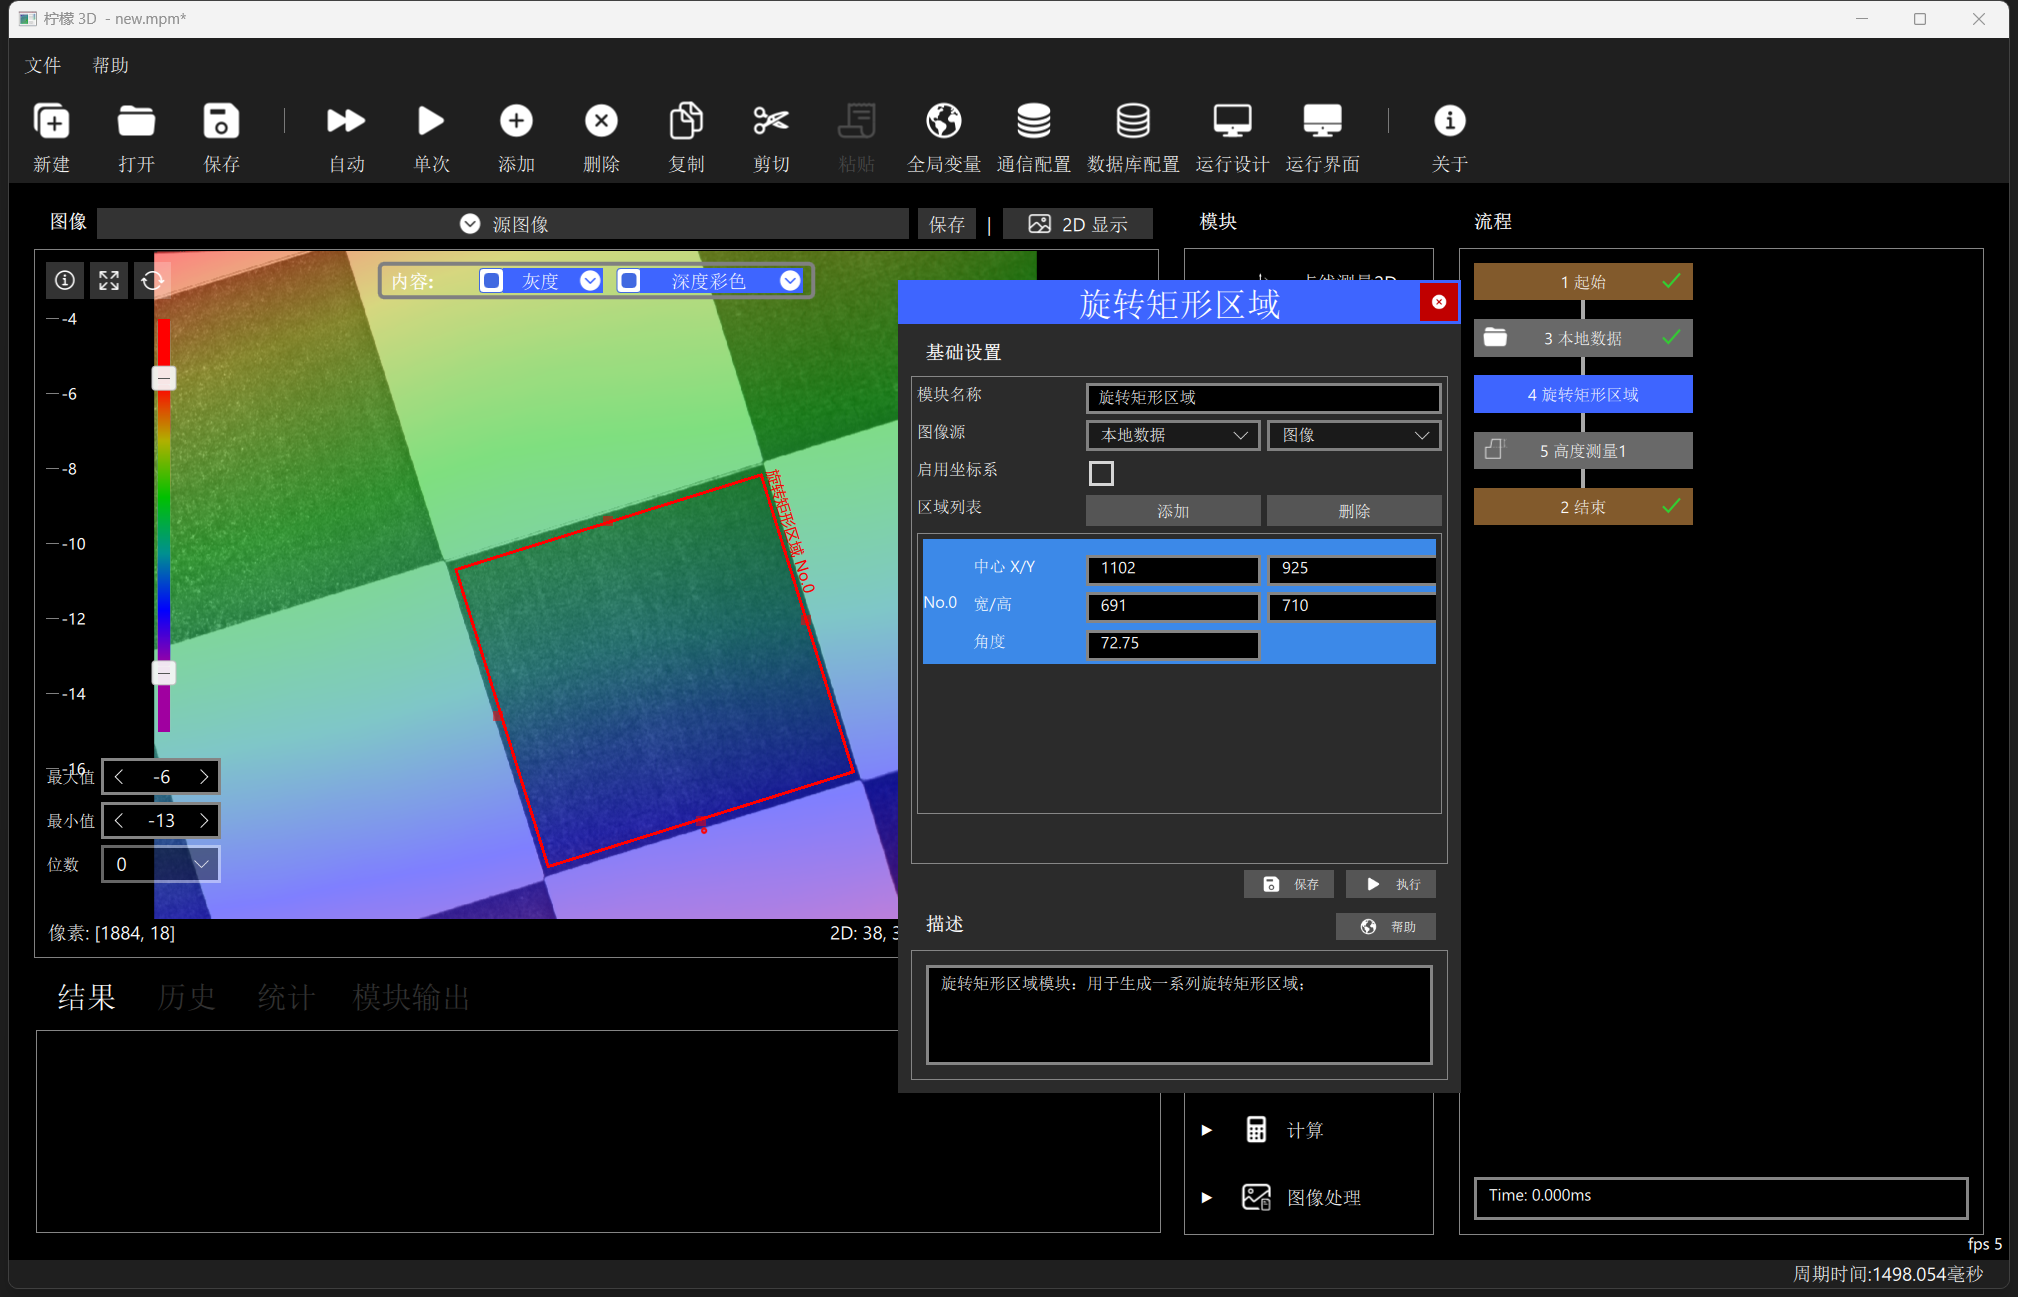Open 数据库配置 database settings
The image size is (2018, 1297).
1132,121
